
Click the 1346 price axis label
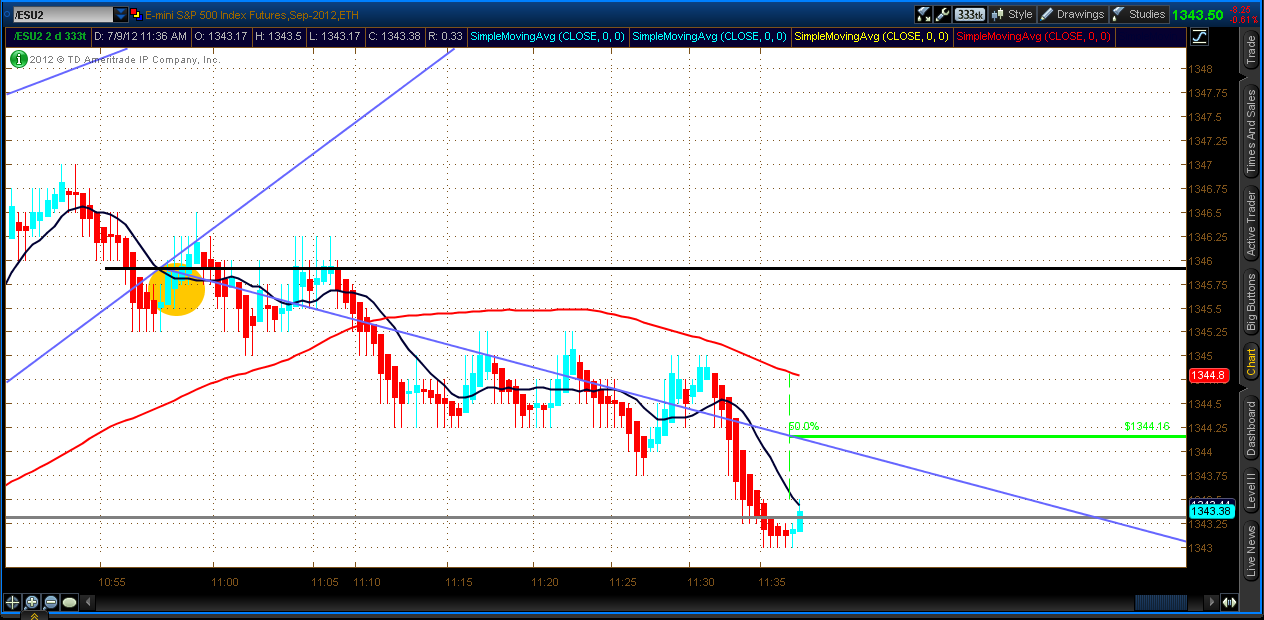(x=1202, y=261)
